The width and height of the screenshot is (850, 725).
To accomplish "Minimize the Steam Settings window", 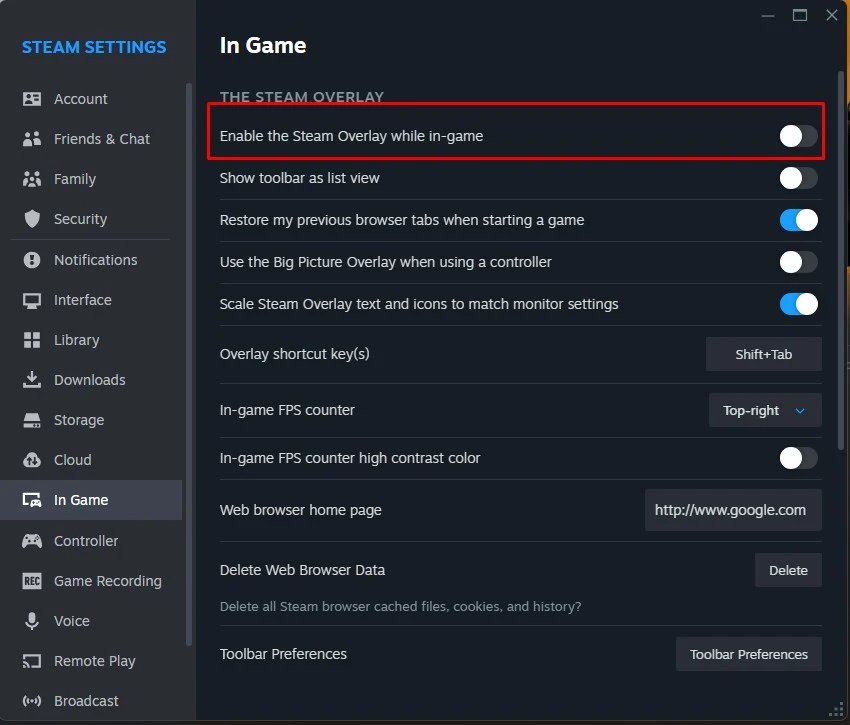I will pos(768,15).
